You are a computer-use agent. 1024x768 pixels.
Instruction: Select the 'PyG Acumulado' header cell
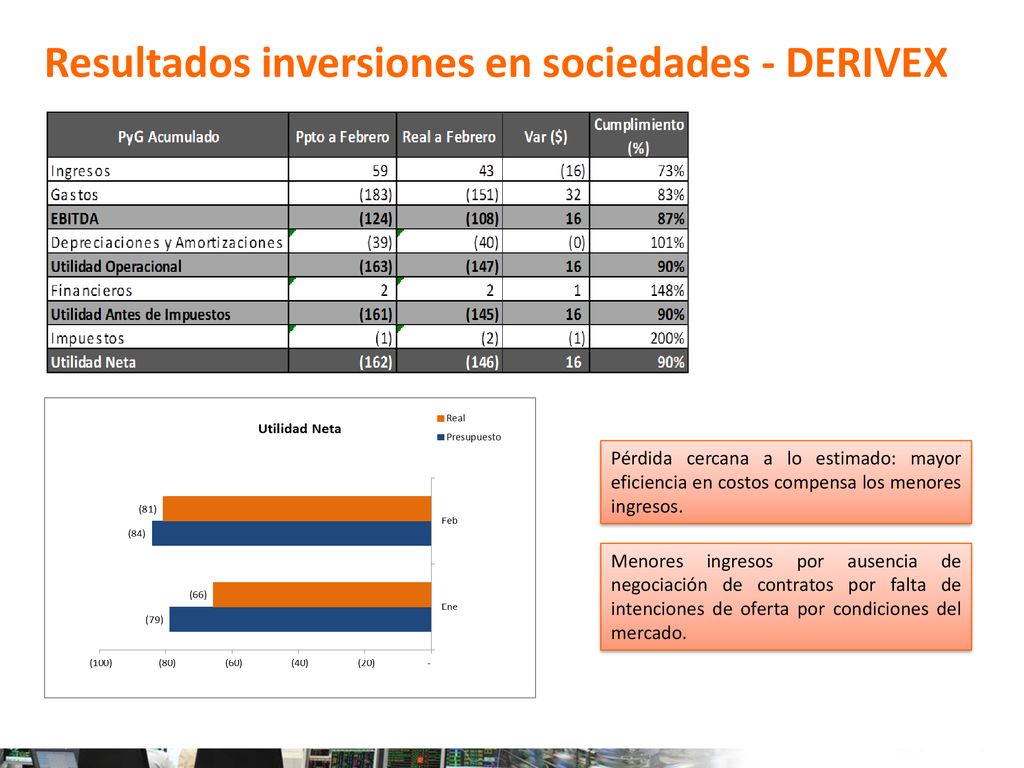(168, 136)
